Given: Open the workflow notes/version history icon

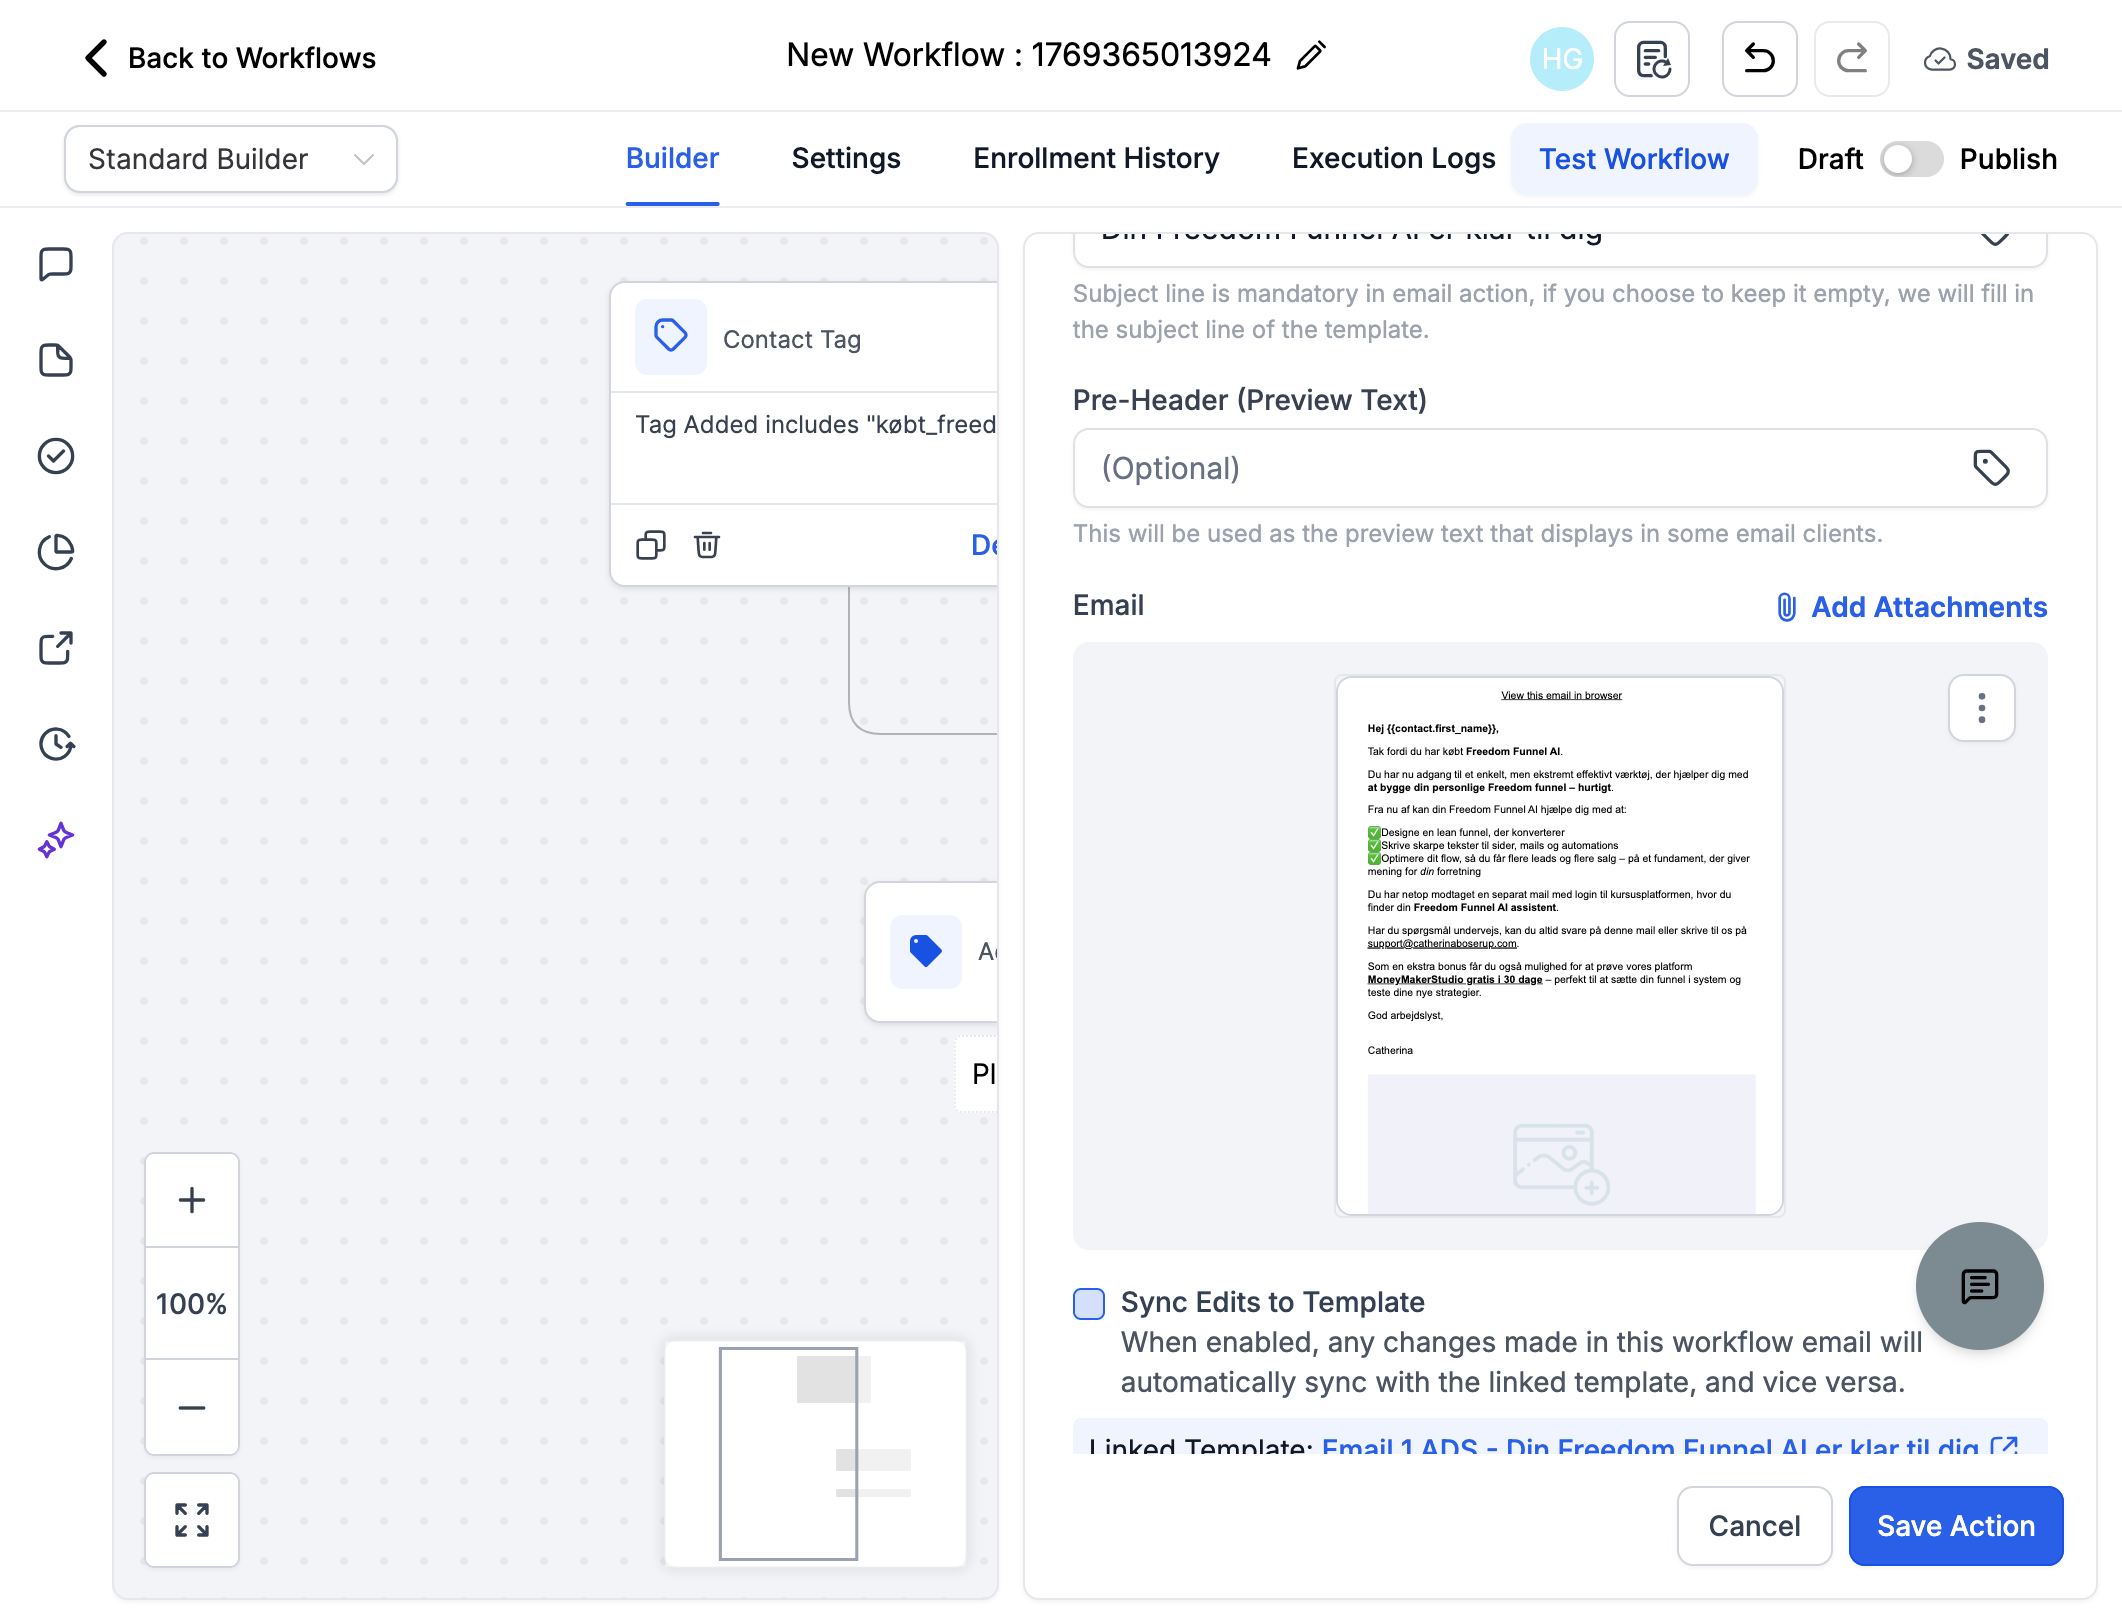Looking at the screenshot, I should (1652, 59).
